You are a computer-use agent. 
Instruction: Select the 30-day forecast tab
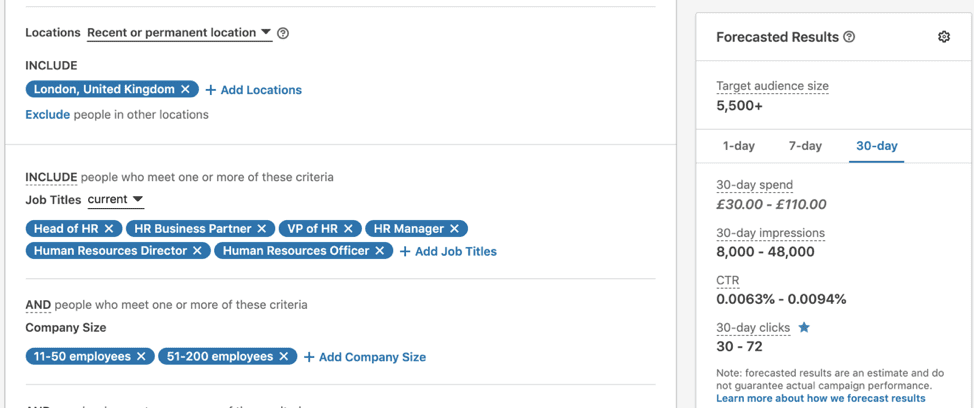click(x=877, y=146)
